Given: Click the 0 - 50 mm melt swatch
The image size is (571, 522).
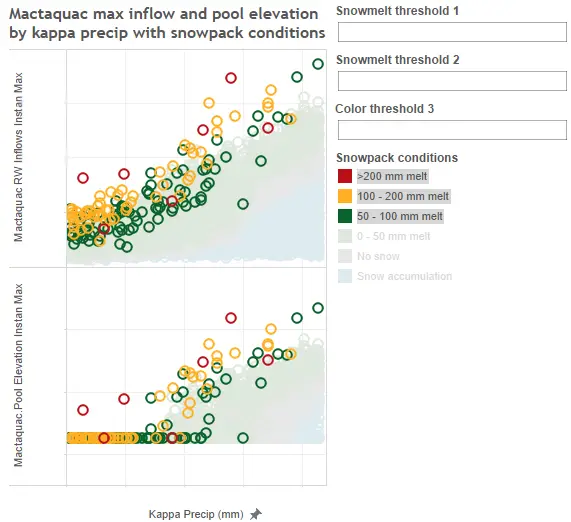Looking at the screenshot, I should 345,236.
